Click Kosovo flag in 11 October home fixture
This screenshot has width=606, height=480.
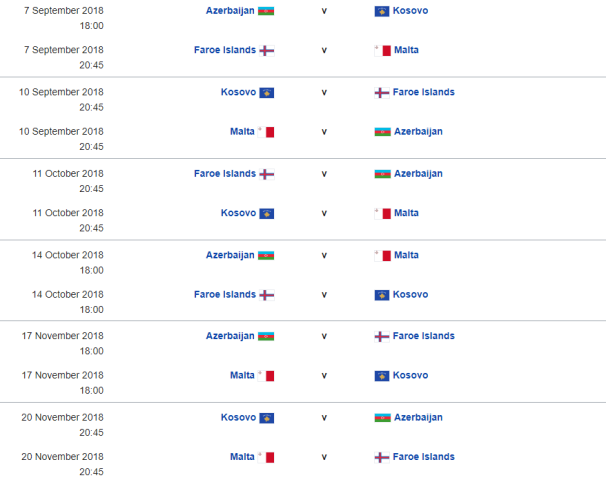pos(266,214)
